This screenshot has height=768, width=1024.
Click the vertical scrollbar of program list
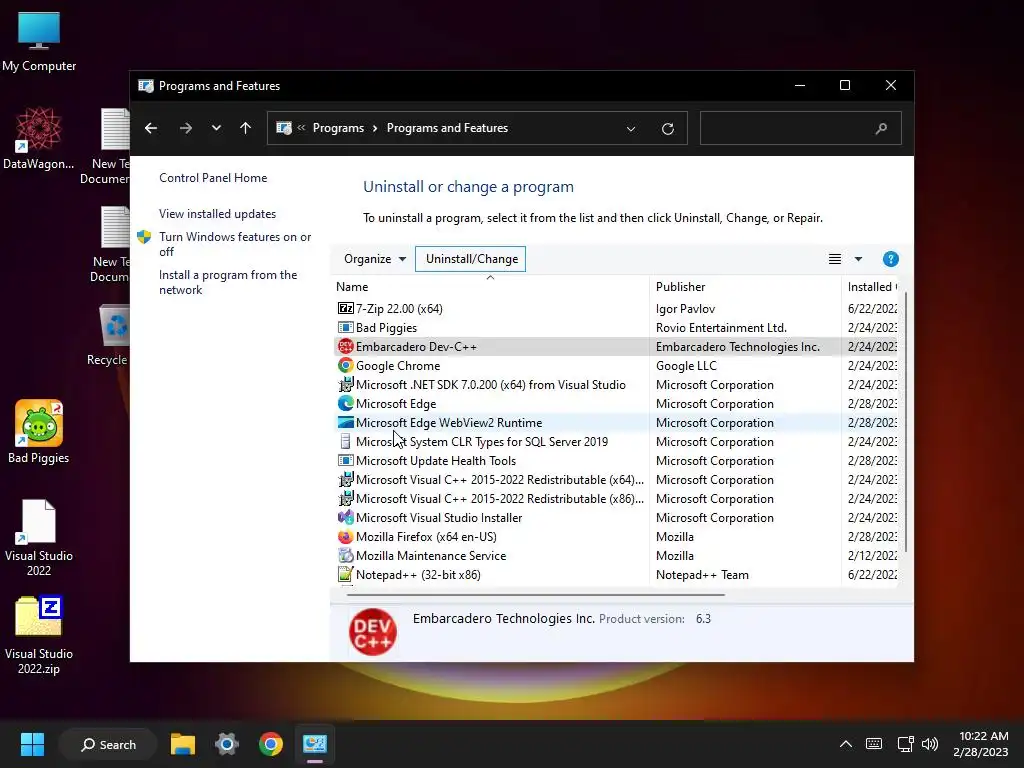[905, 421]
